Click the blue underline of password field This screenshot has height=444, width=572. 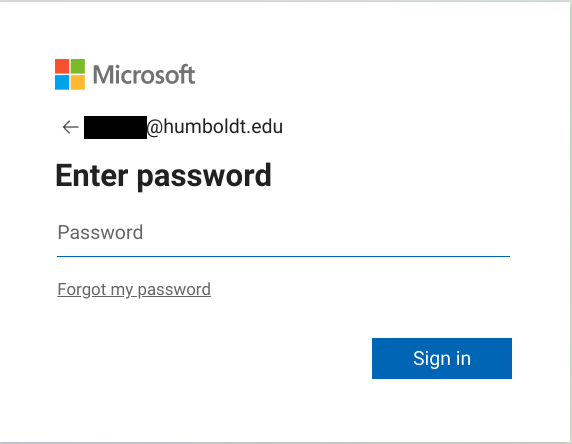283,256
